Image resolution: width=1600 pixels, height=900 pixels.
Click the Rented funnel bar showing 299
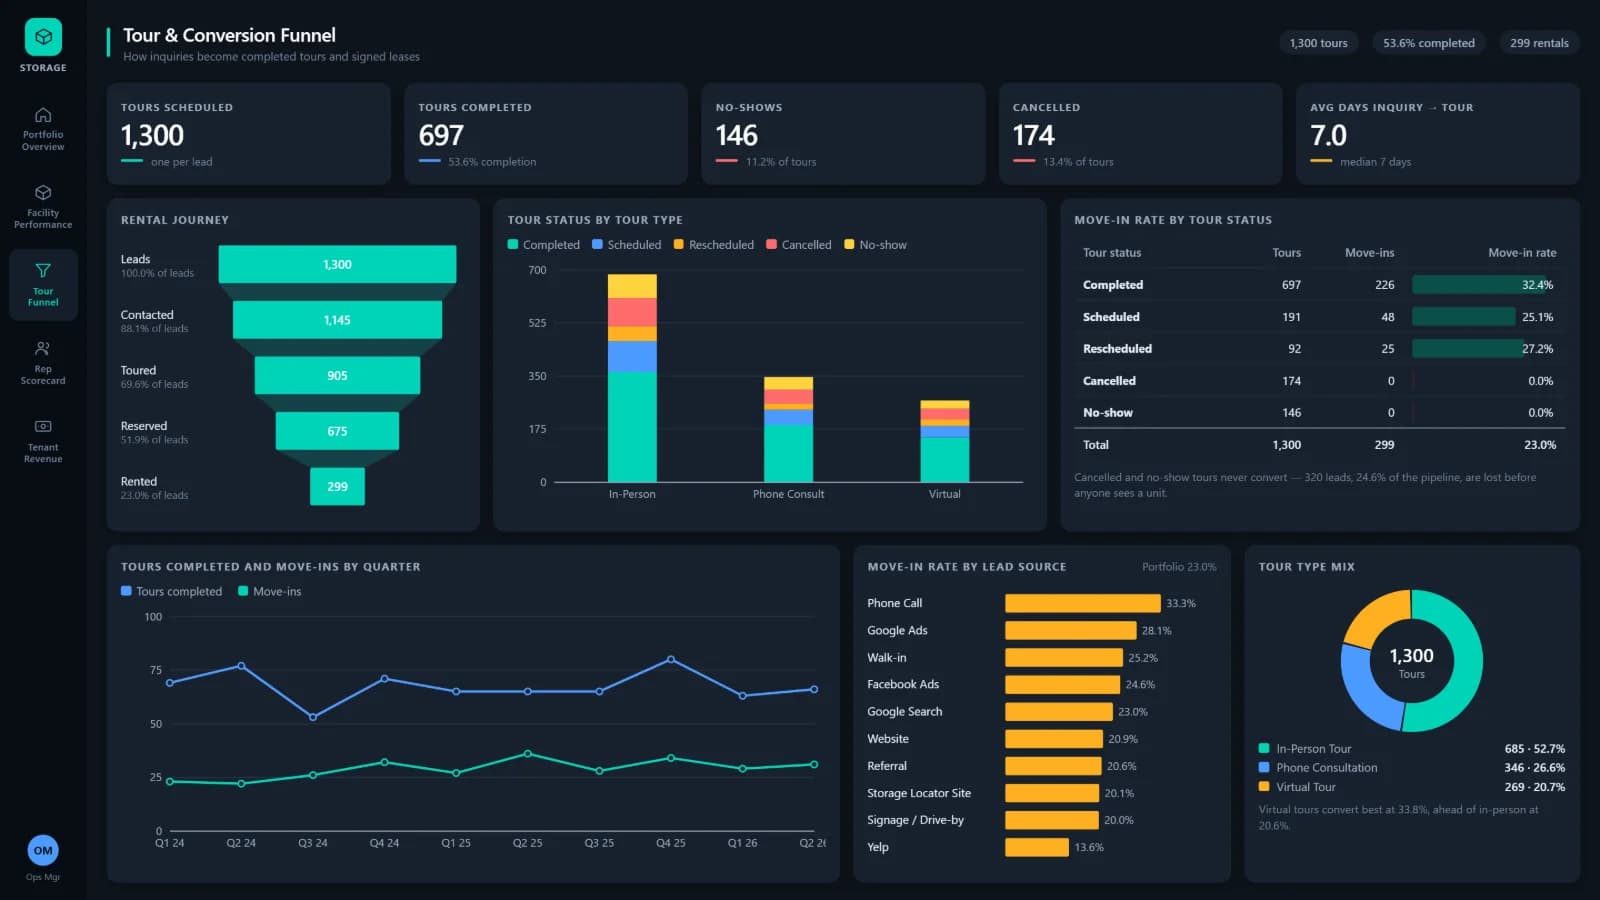click(337, 486)
